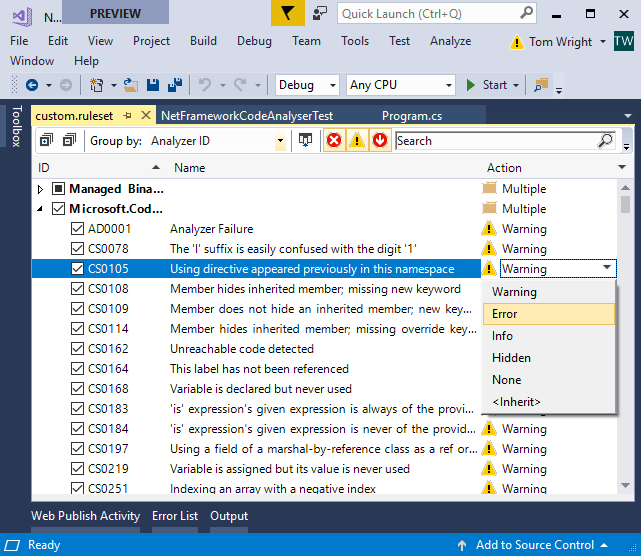This screenshot has height=556, width=641.
Task: Open the Start button dropdown arrow
Action: pyautogui.click(x=516, y=85)
